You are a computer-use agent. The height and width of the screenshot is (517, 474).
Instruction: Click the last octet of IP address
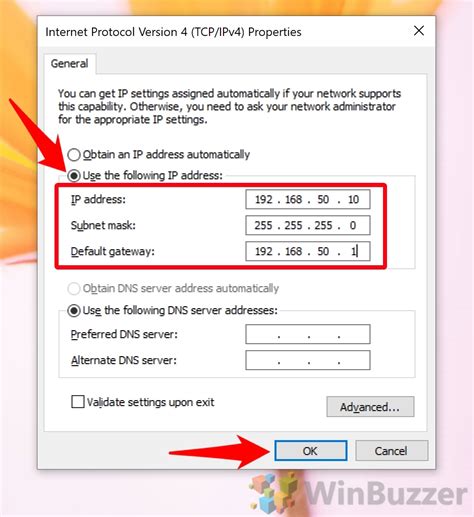[x=353, y=199]
